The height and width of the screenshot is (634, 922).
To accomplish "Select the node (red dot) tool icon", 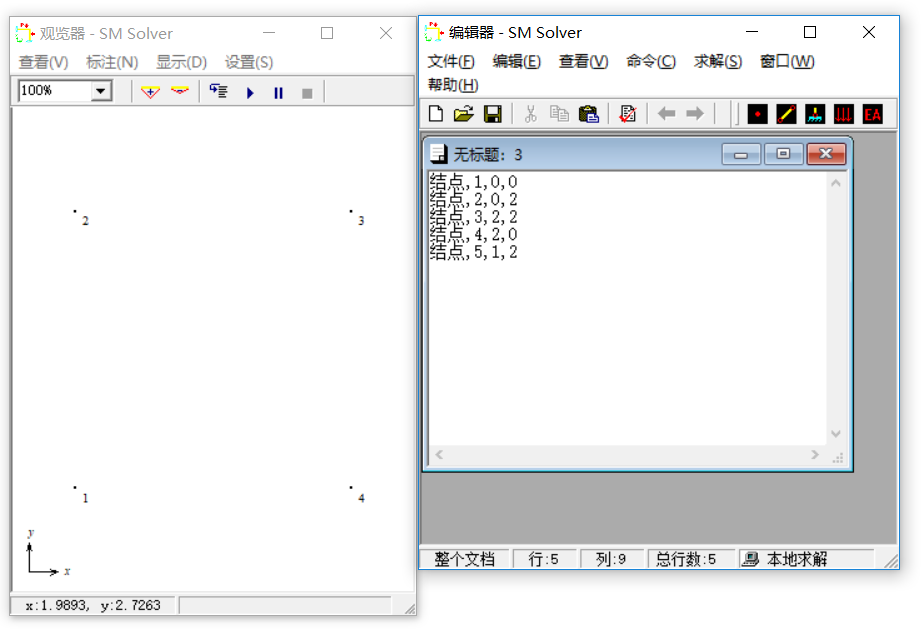I will (757, 114).
